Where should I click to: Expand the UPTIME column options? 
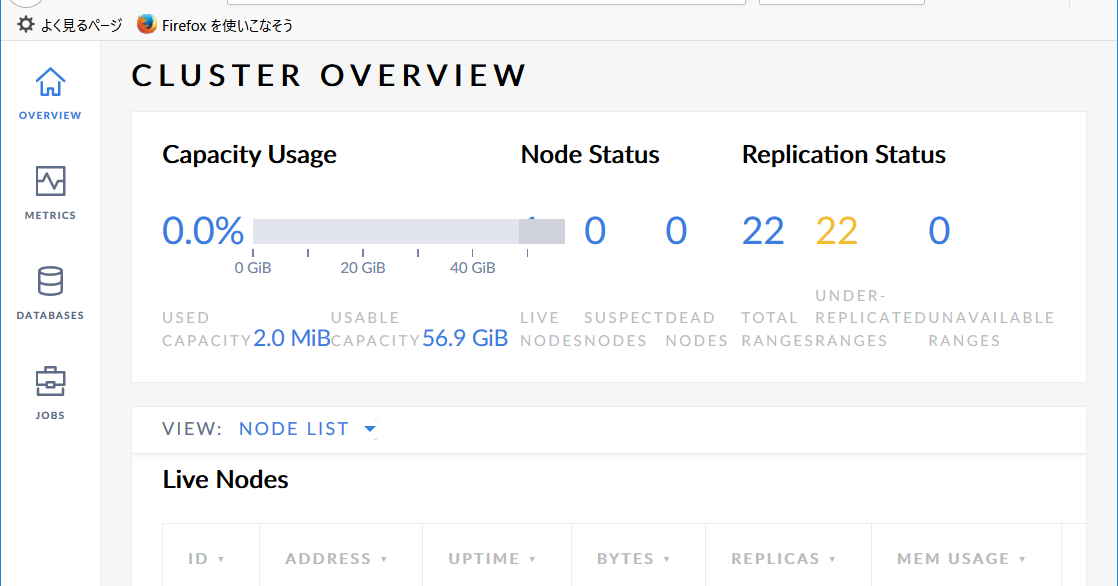495,558
